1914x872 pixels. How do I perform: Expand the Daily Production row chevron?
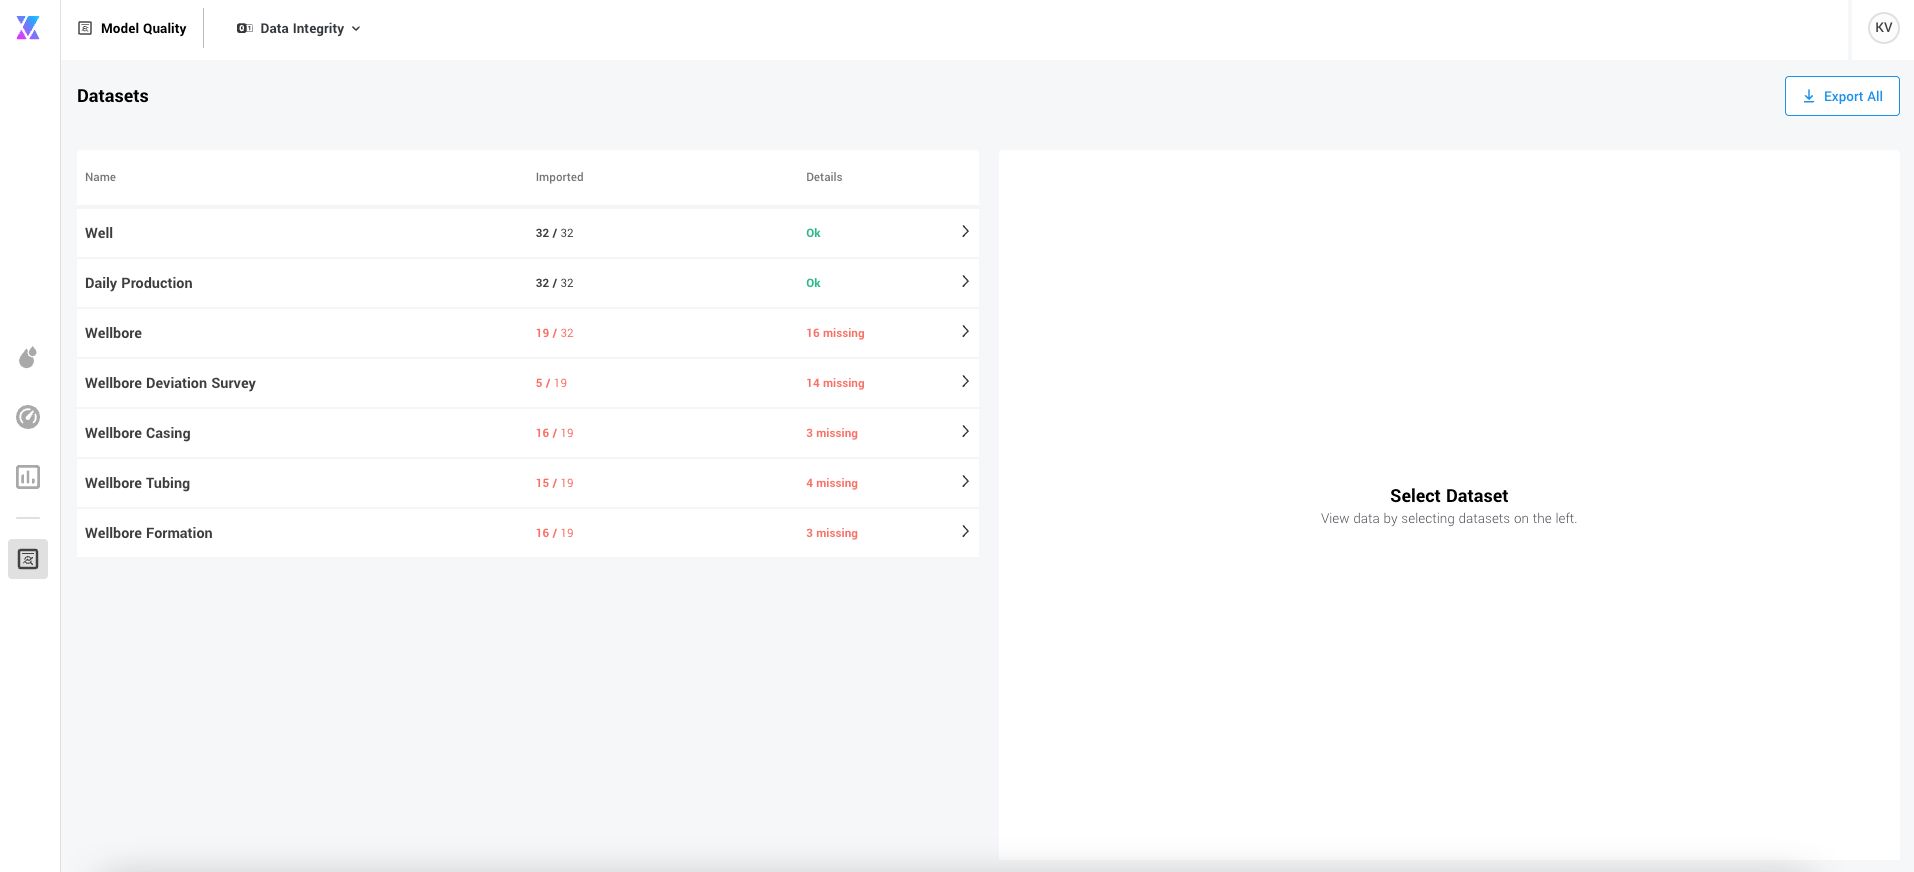965,281
